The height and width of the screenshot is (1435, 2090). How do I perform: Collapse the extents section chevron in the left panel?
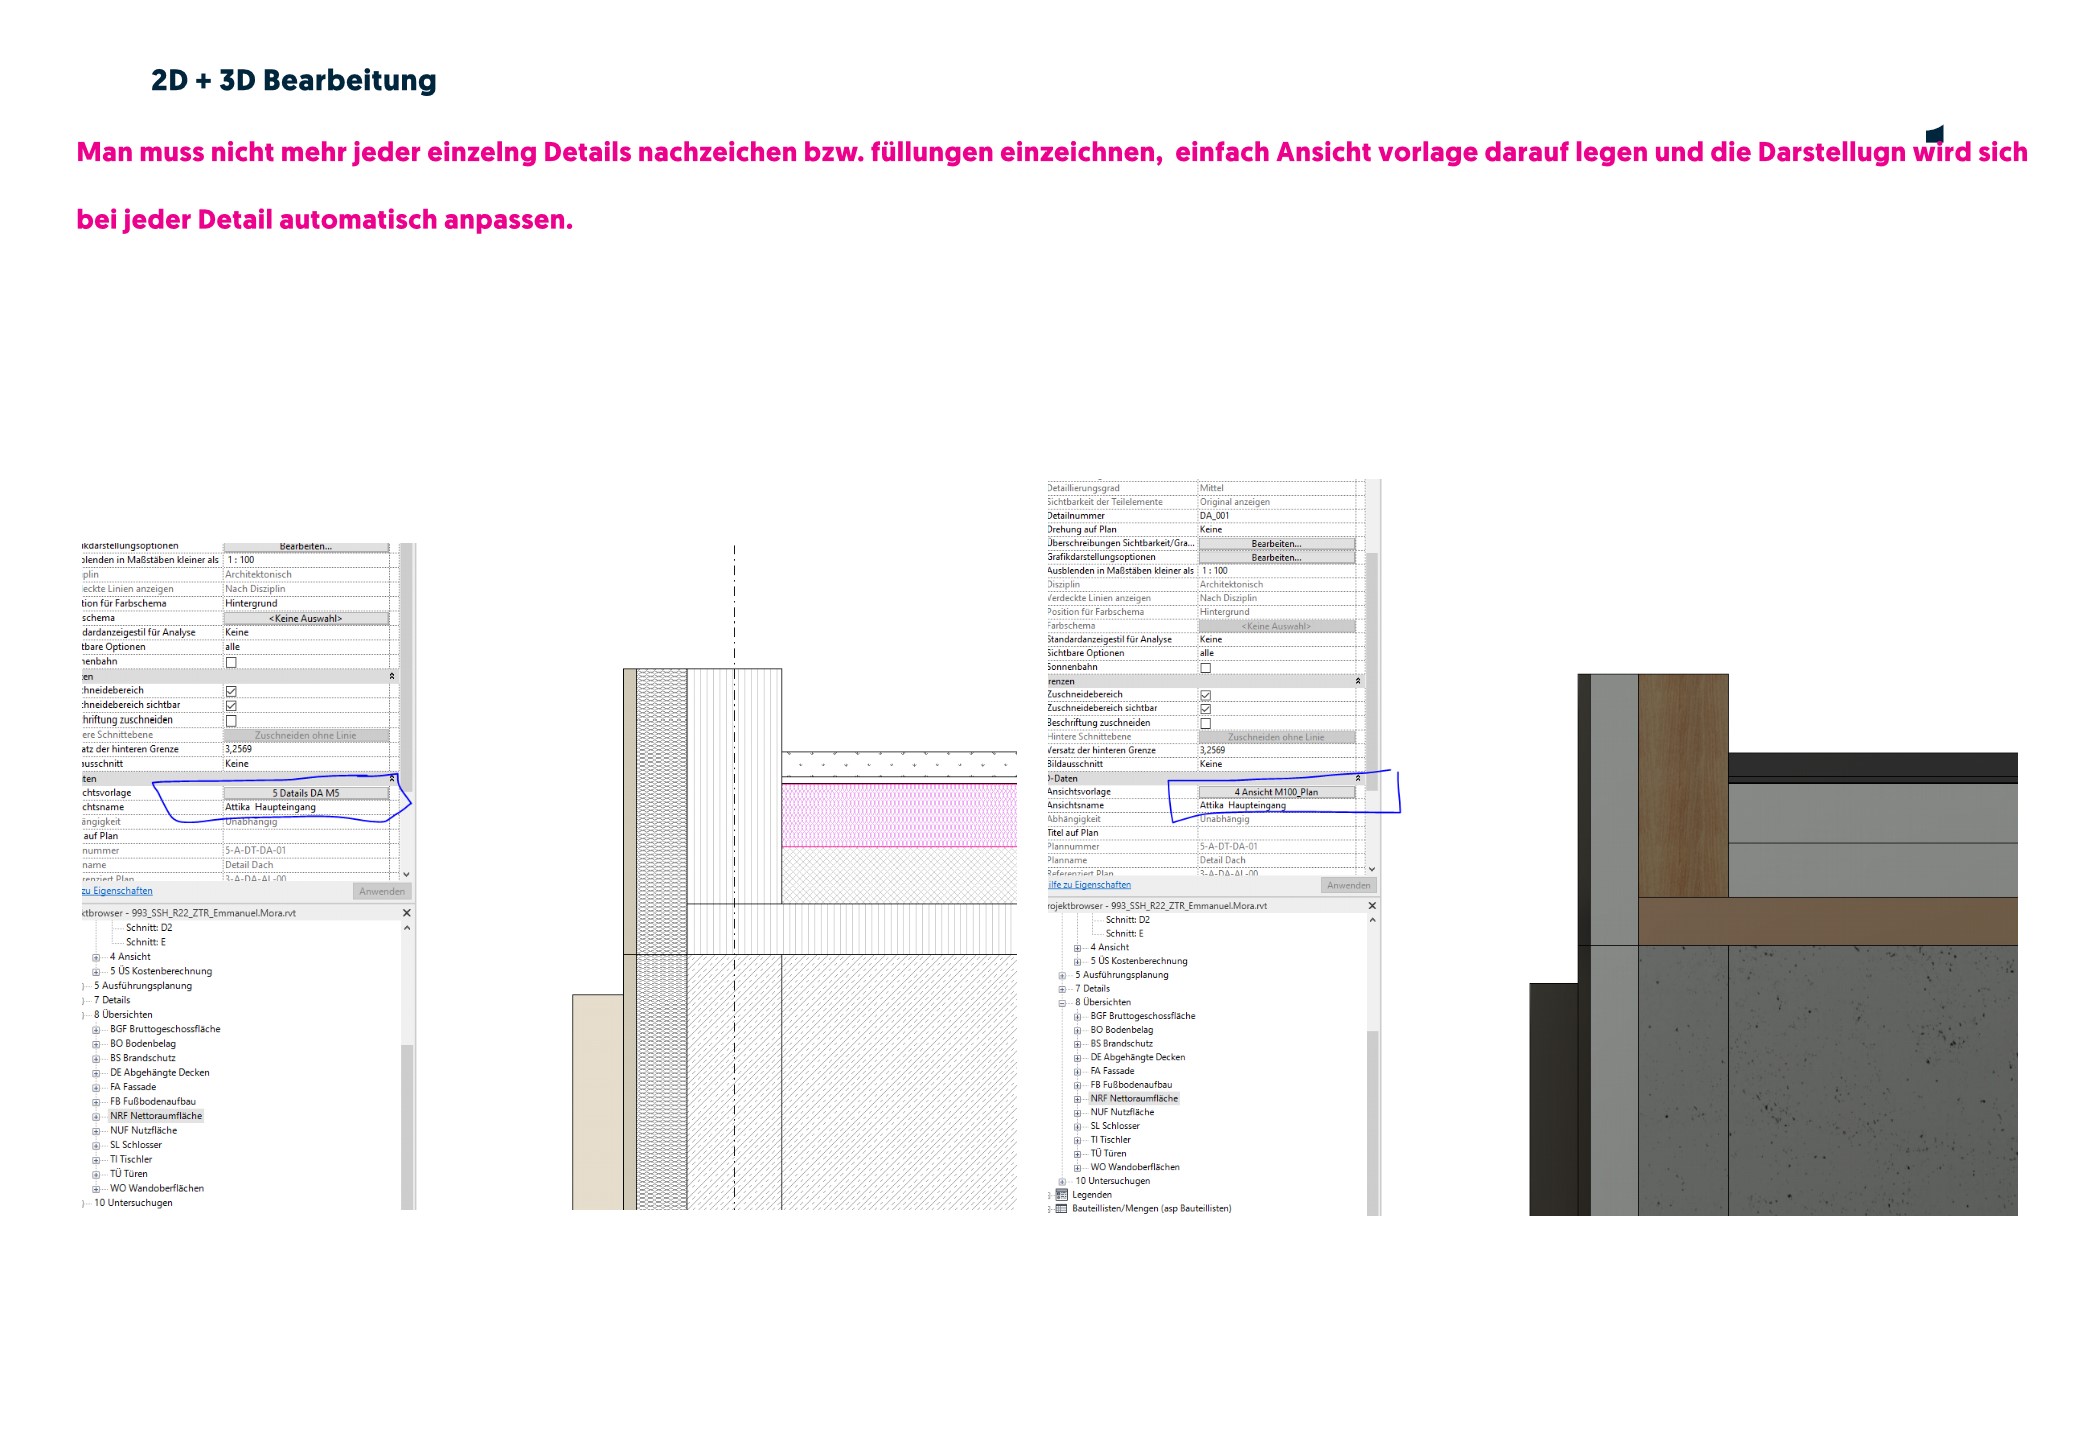392,677
